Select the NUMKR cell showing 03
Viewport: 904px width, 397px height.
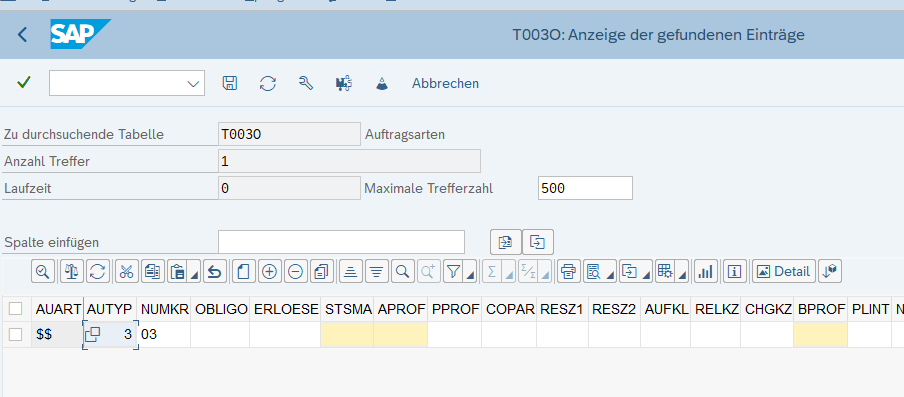point(164,334)
